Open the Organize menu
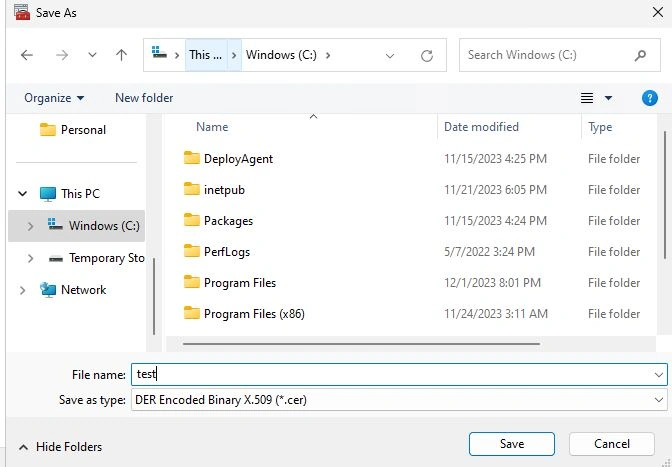Screen dimensions: 672x467 (54, 98)
